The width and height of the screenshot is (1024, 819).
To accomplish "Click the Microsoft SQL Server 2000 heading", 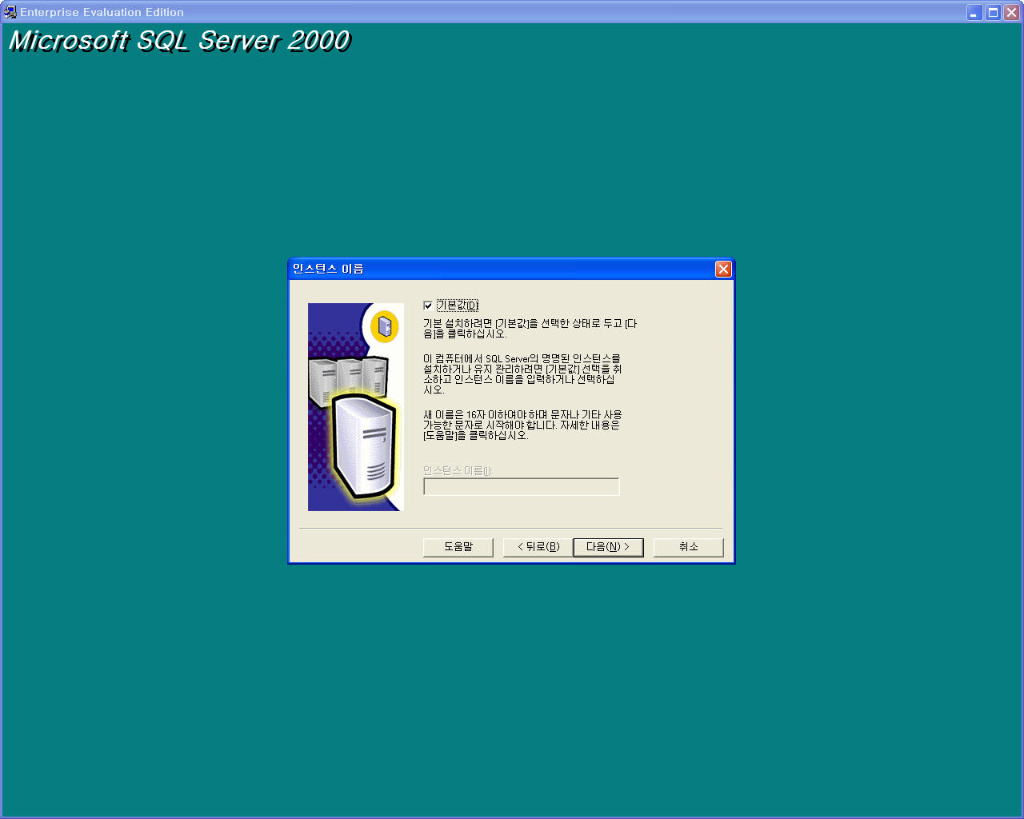I will click(x=180, y=40).
